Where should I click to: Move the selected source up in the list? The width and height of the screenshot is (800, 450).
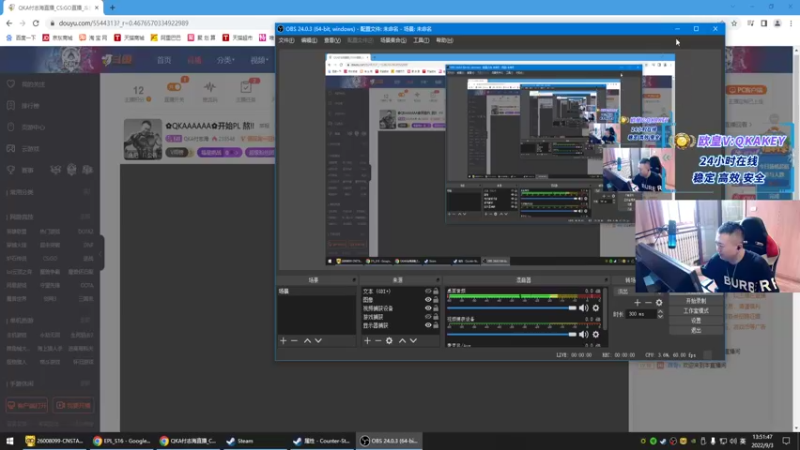(402, 340)
